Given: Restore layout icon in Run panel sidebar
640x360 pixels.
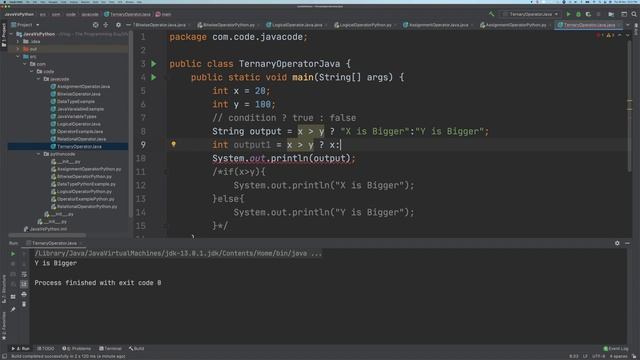Looking at the screenshot, I should [x=13, y=297].
